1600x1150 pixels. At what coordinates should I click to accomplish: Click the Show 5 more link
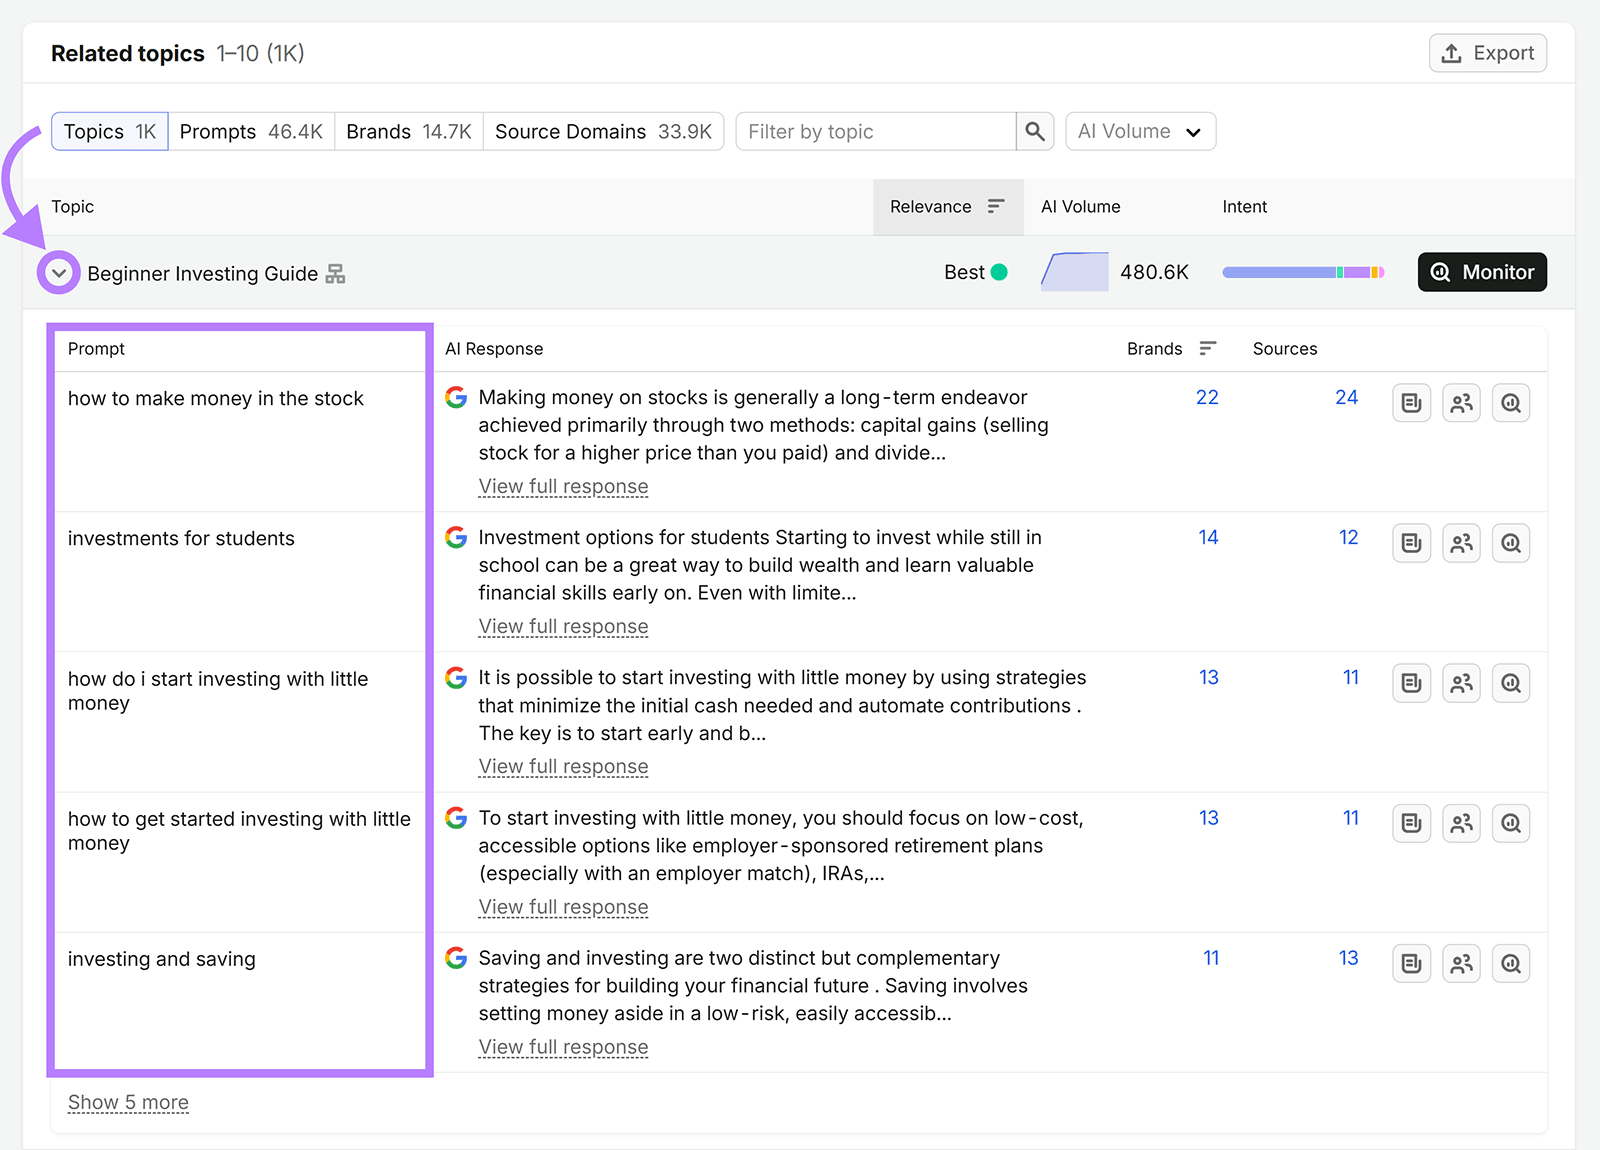[x=128, y=1102]
